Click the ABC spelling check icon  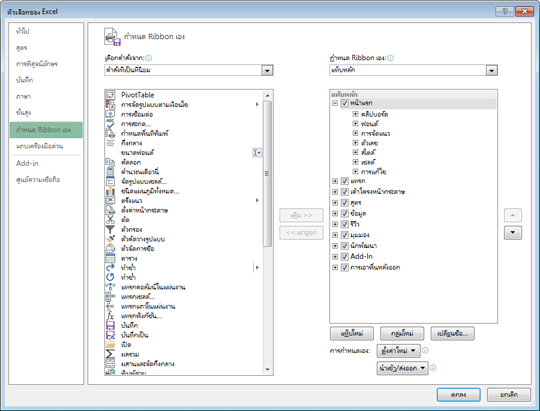(x=110, y=124)
